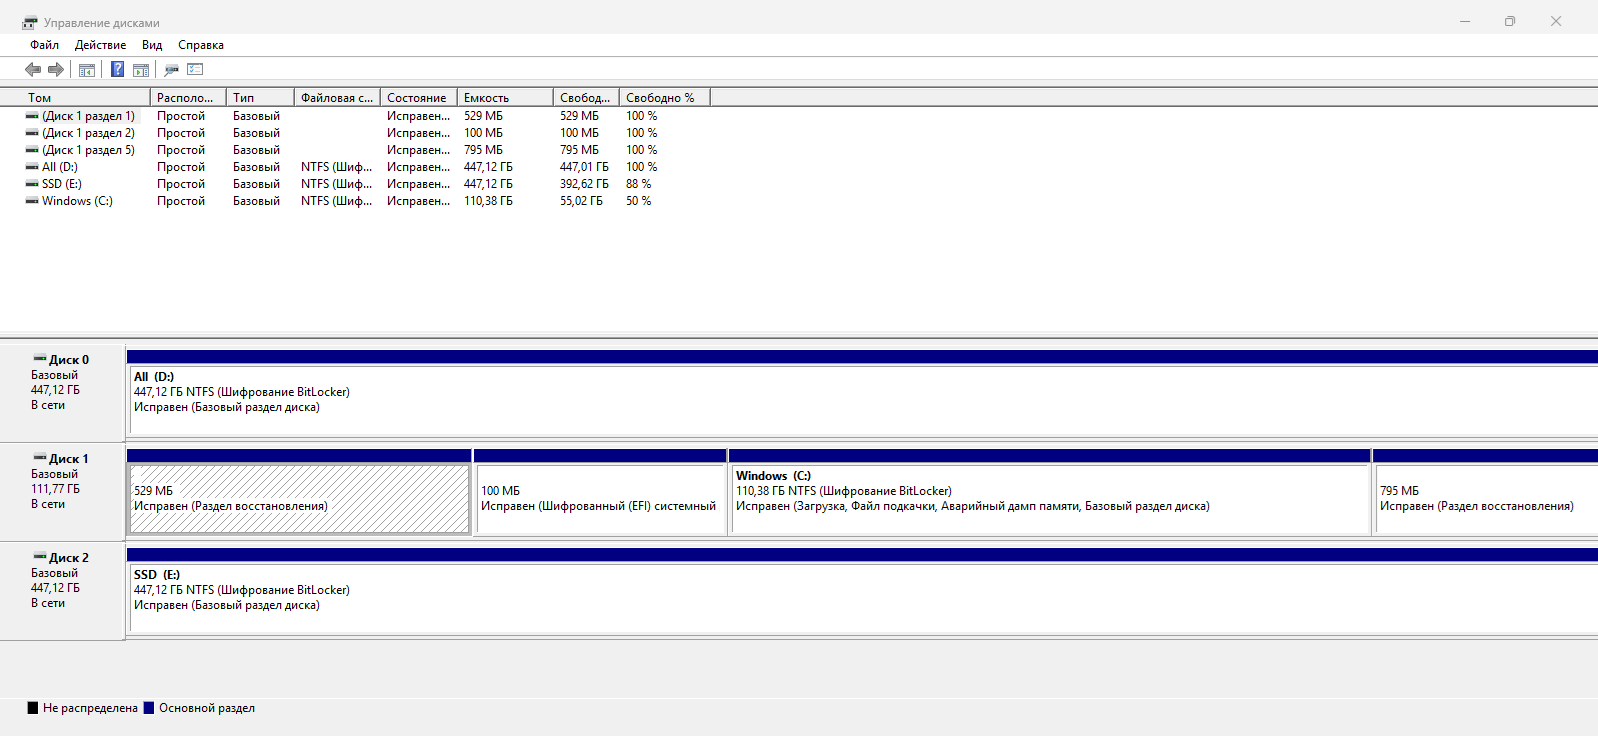Click the 392,62 ГБ free space value
1598x736 pixels.
point(584,184)
